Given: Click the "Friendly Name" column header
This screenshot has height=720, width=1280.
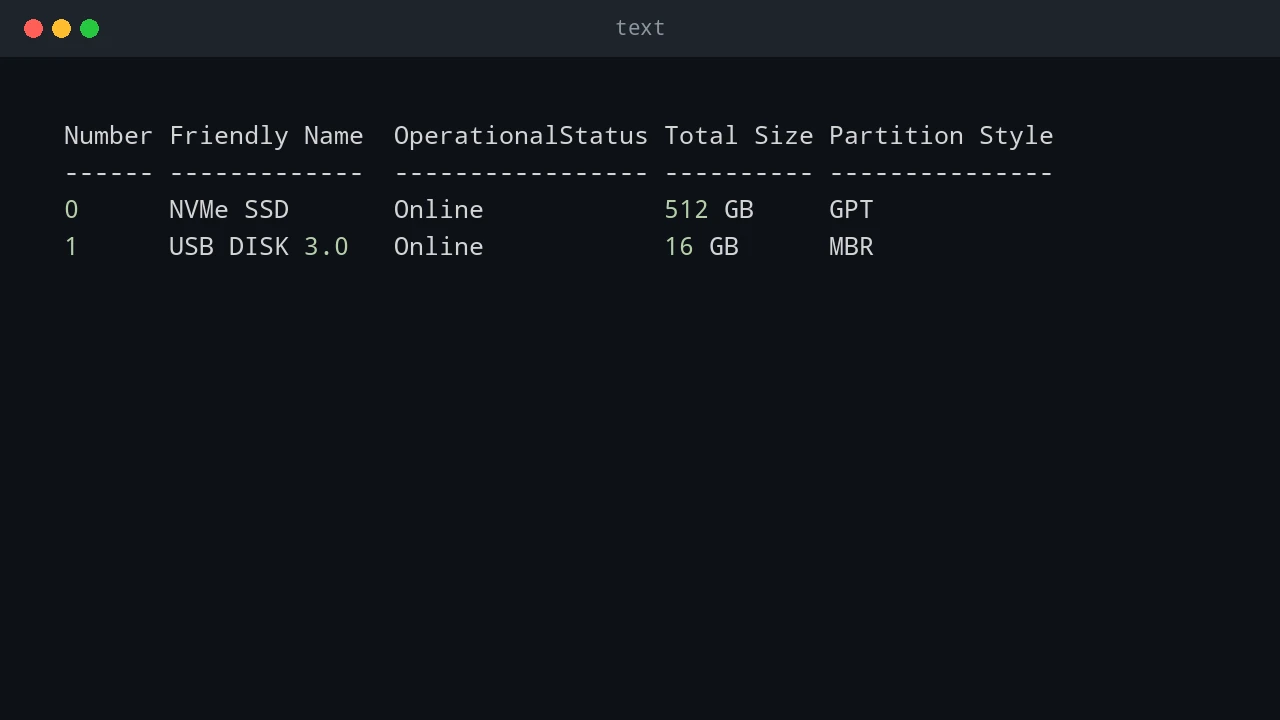Looking at the screenshot, I should 266,136.
